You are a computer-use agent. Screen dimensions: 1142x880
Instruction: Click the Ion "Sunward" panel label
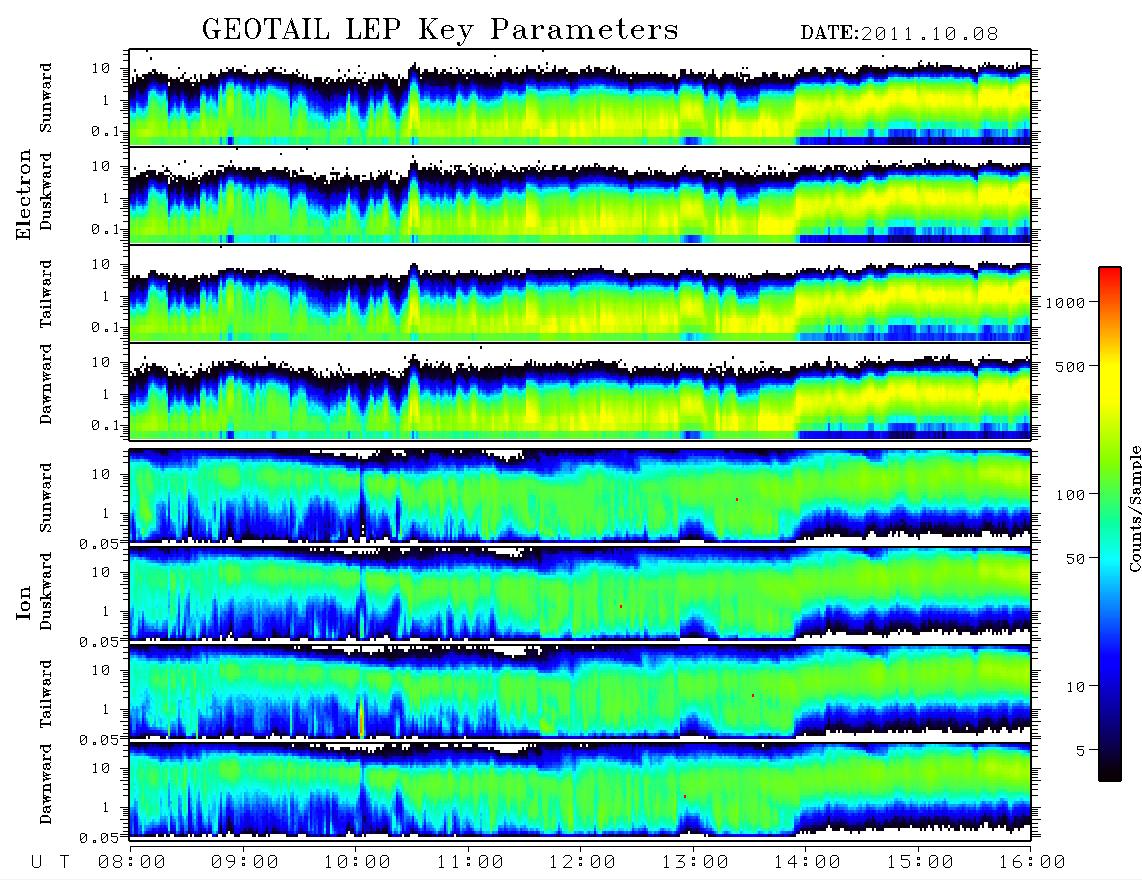point(46,497)
